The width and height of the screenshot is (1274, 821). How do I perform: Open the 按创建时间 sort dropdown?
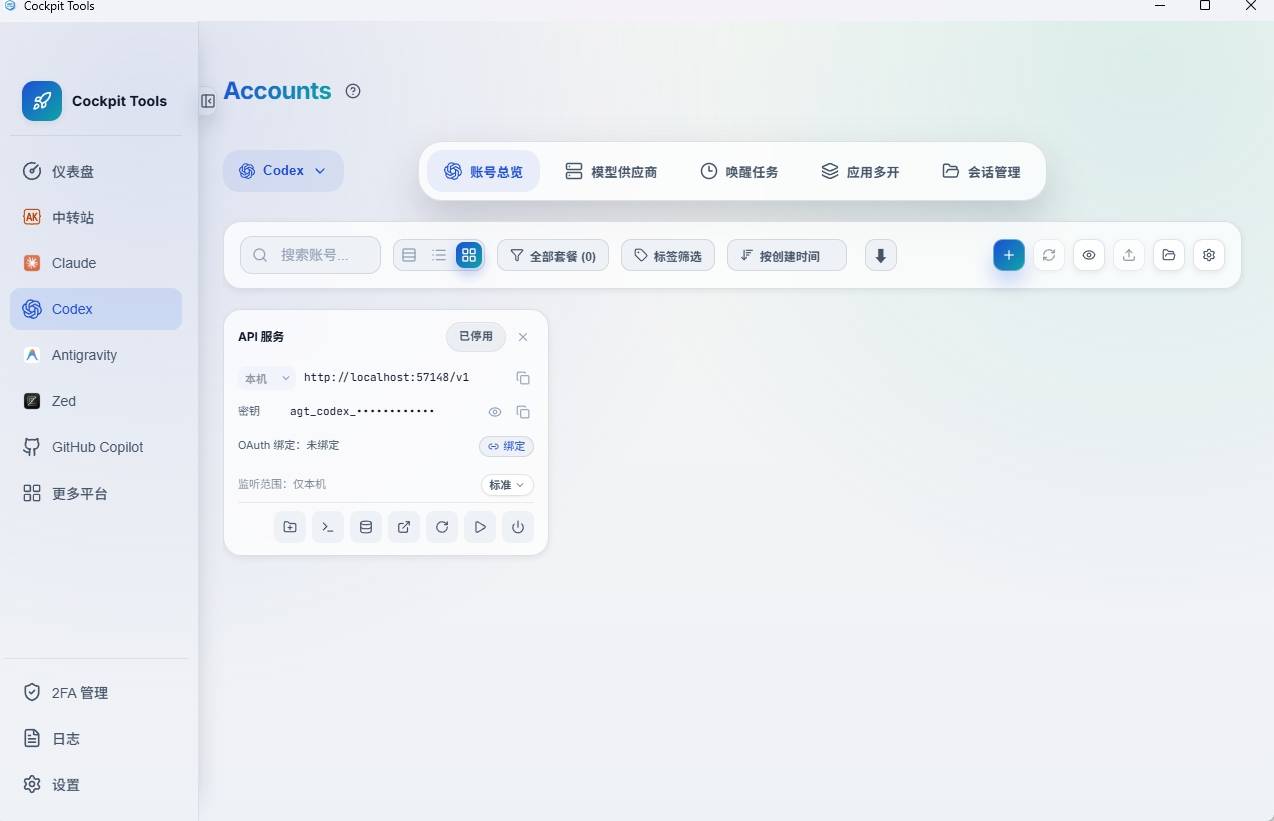click(x=787, y=256)
